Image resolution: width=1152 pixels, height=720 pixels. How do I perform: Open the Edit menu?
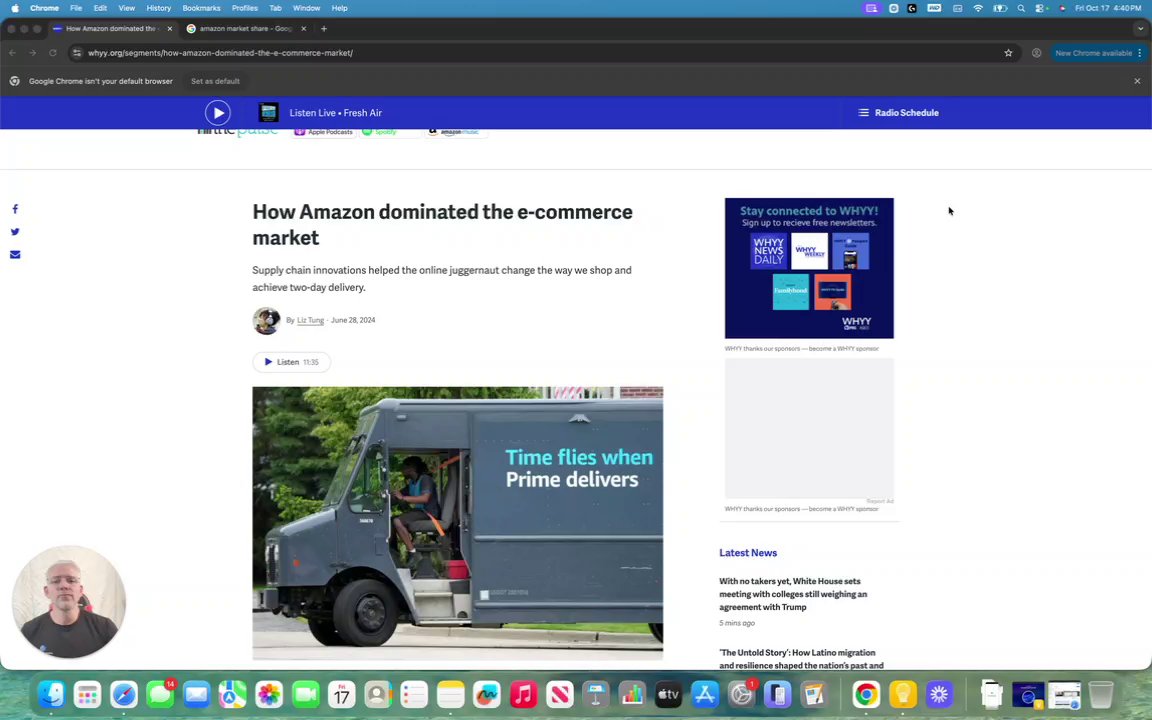(100, 8)
